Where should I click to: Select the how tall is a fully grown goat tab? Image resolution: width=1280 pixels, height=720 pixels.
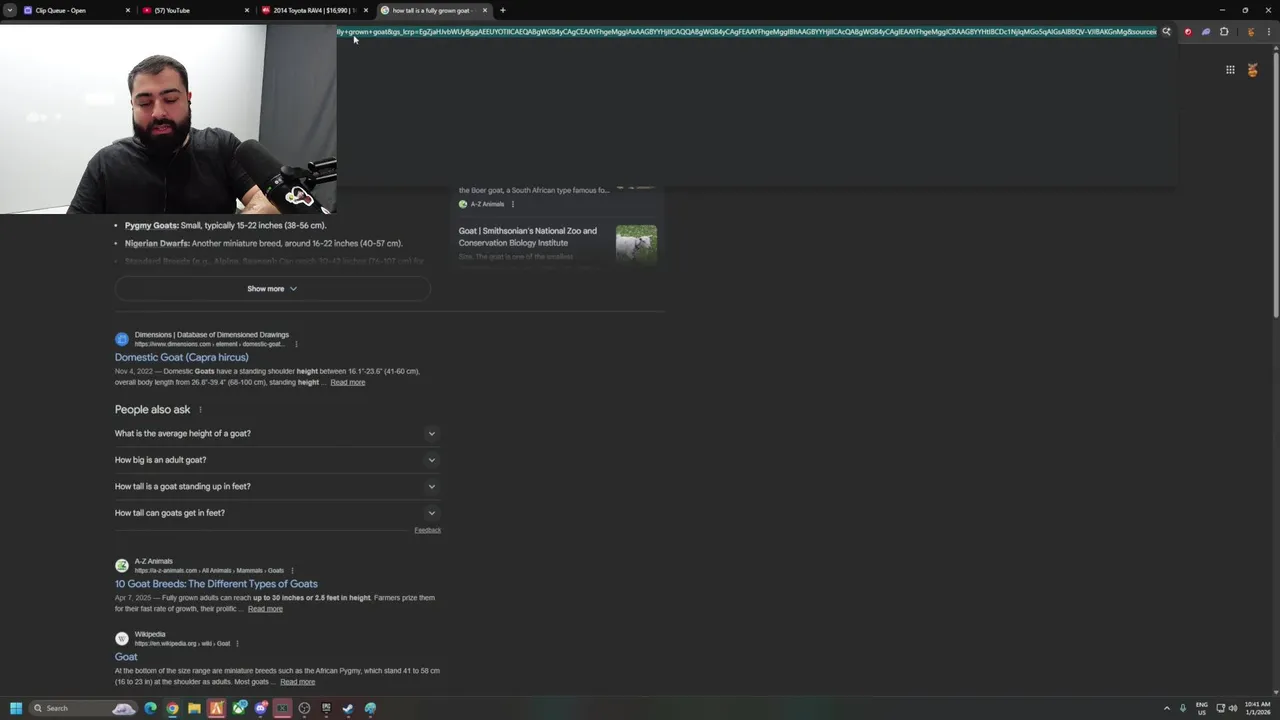pyautogui.click(x=434, y=10)
